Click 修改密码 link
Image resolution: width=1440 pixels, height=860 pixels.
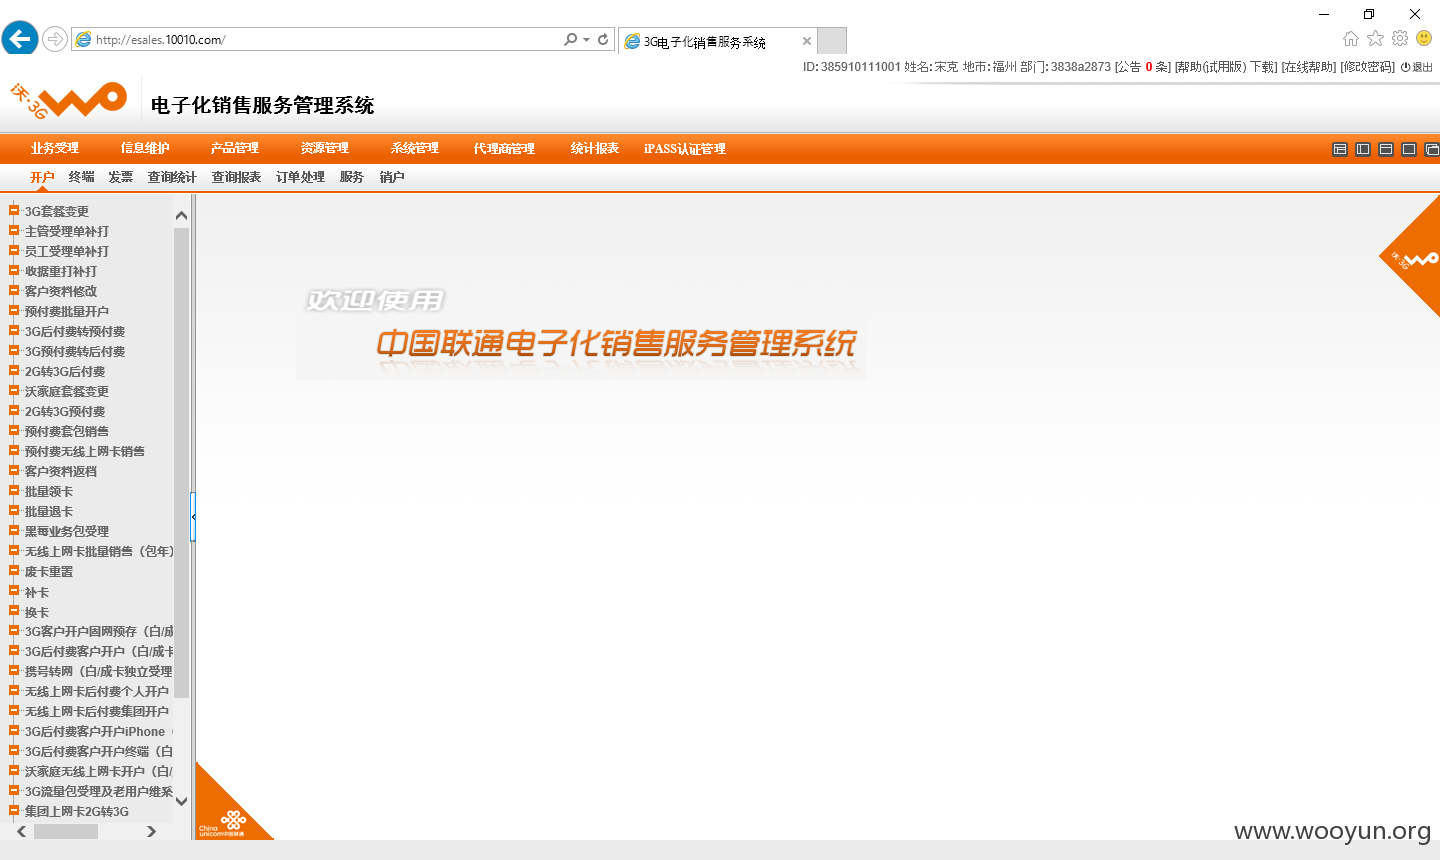click(x=1368, y=67)
